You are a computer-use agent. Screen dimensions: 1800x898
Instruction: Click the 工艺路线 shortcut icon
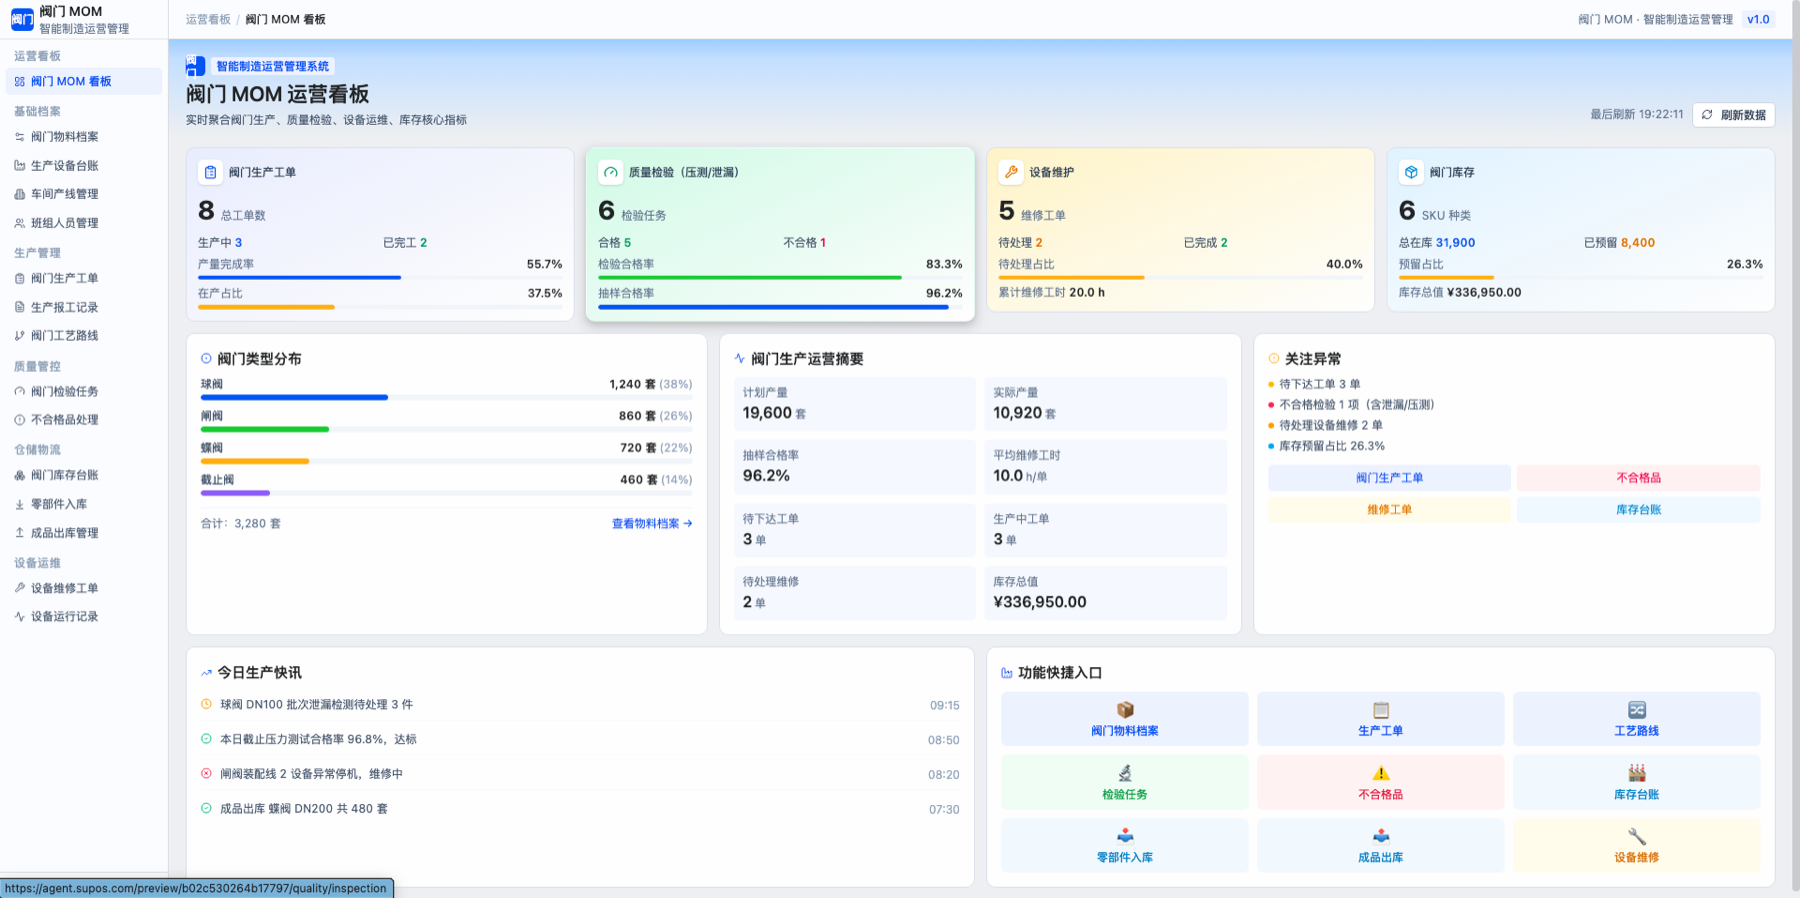(x=1637, y=710)
